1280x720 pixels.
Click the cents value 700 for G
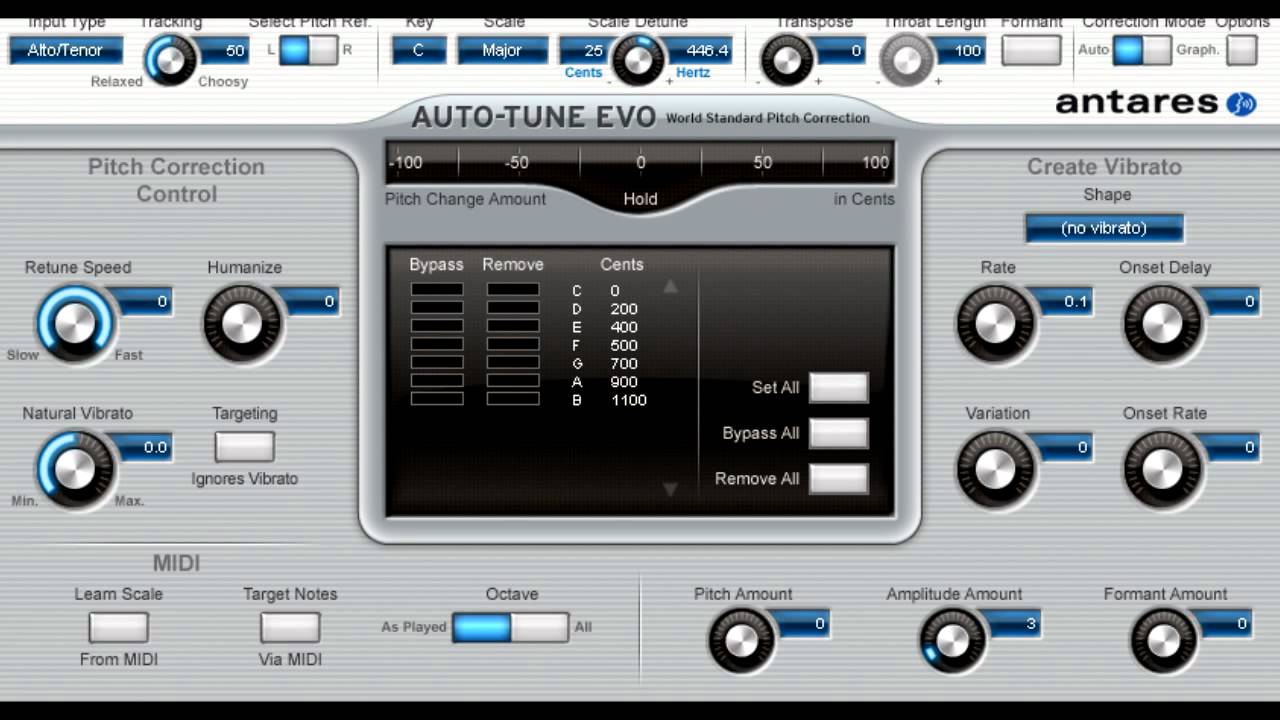click(624, 363)
